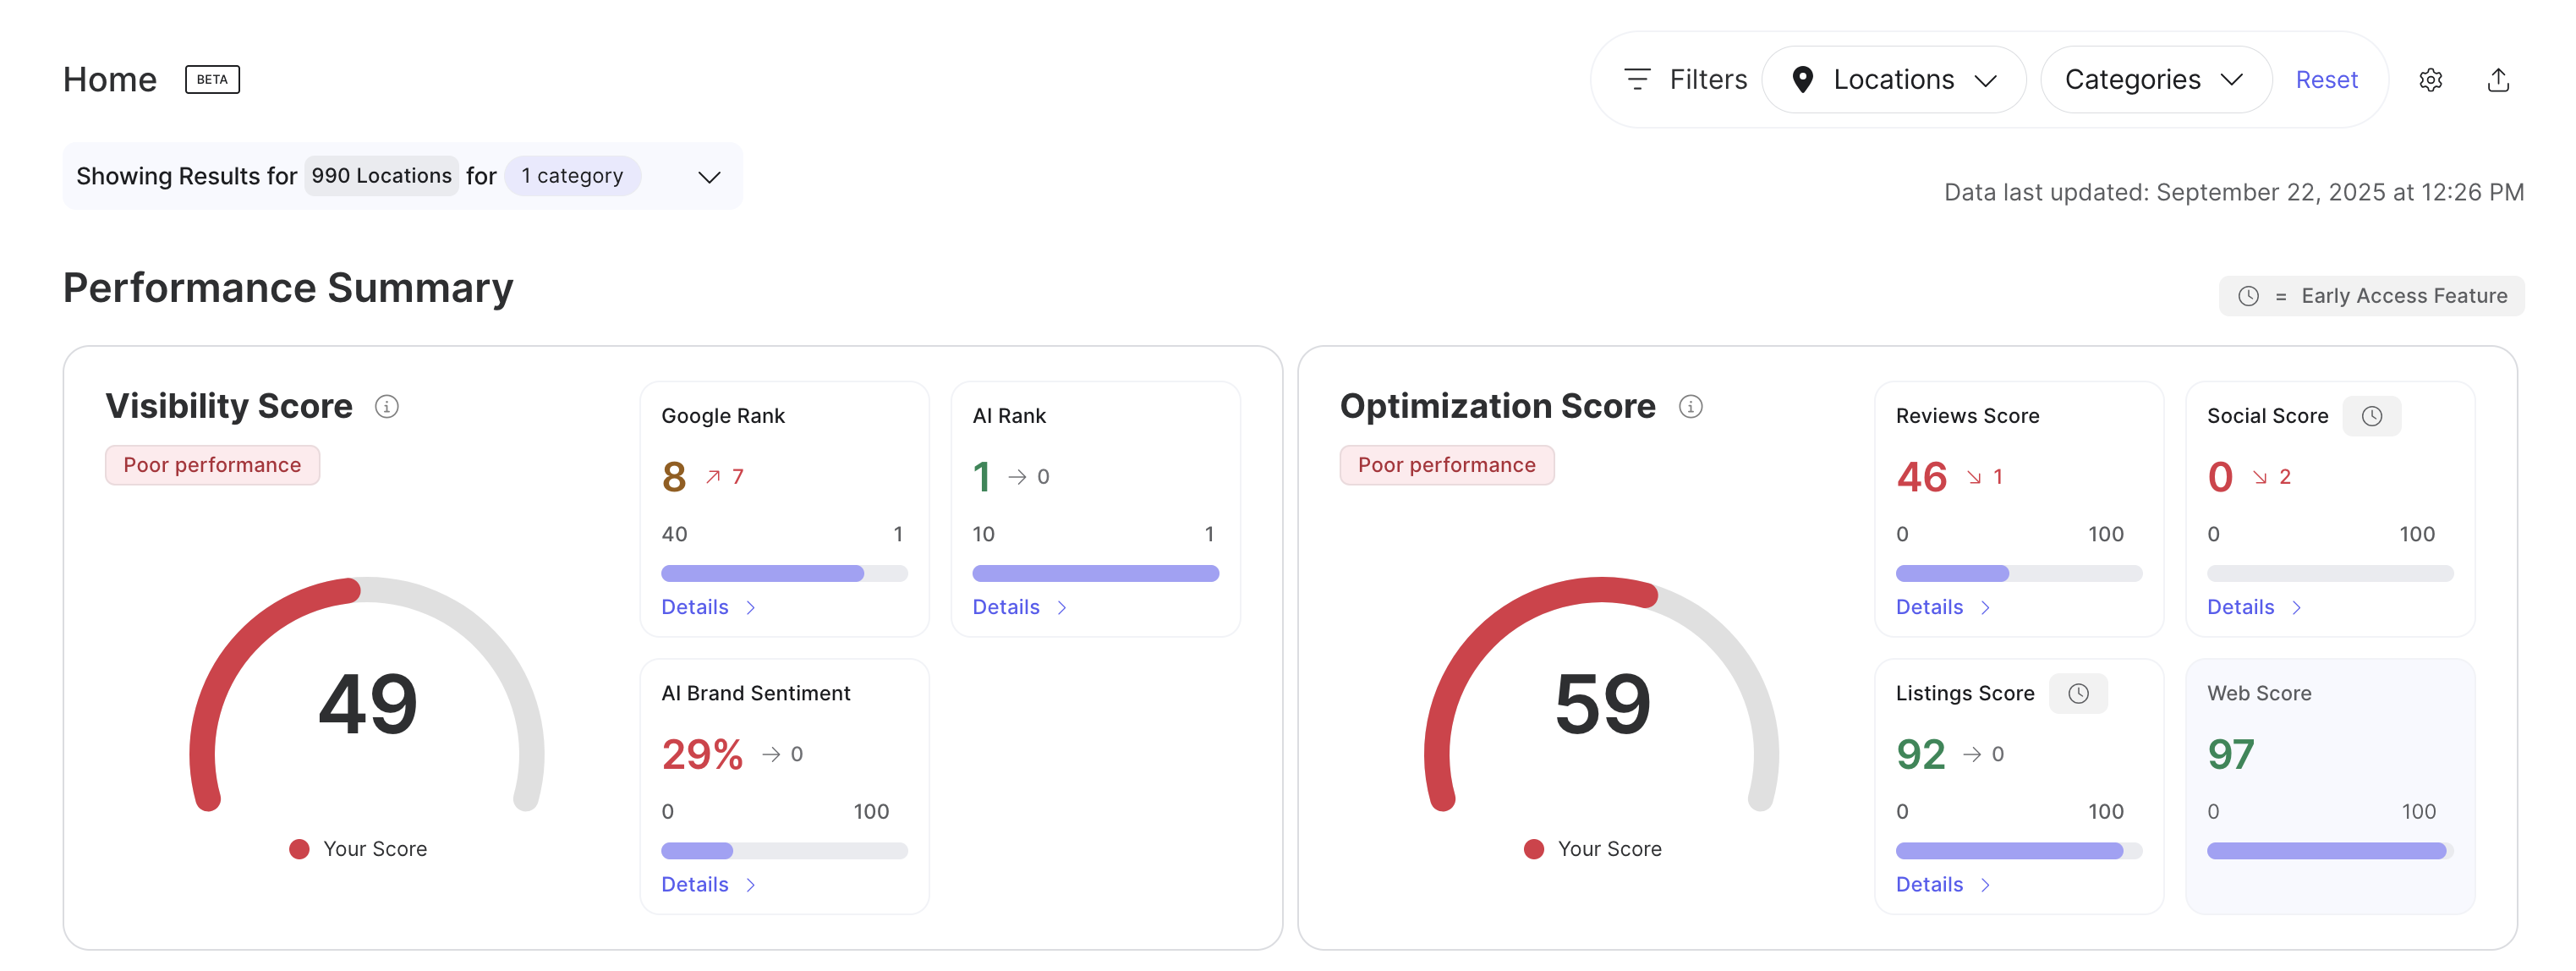Expand the Showing Results summary chevron
The height and width of the screenshot is (971, 2576).
[709, 177]
